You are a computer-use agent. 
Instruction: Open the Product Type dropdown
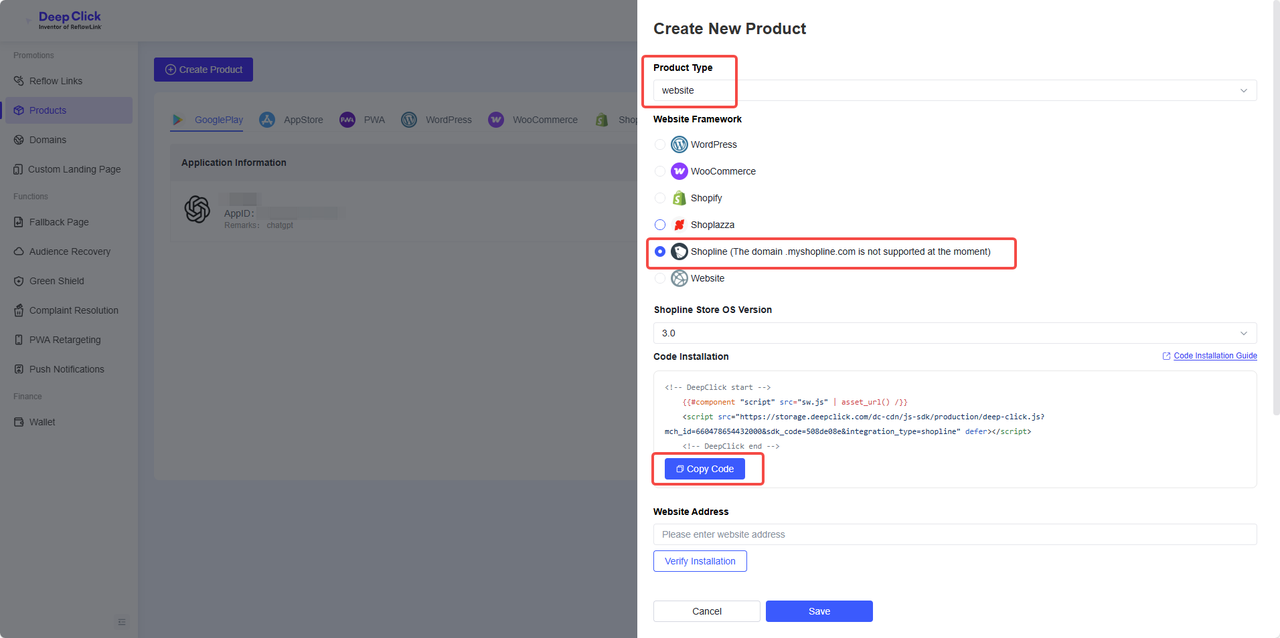click(954, 91)
